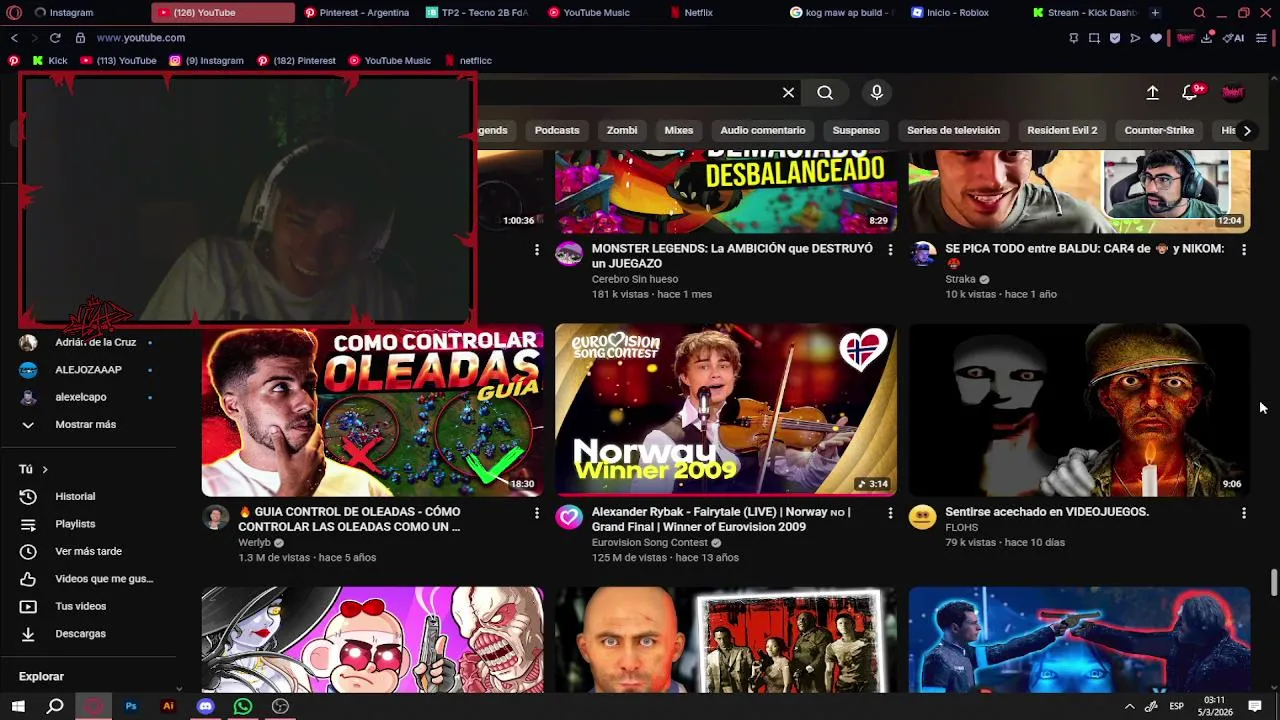Select the Suspenso filter chip

(x=856, y=130)
